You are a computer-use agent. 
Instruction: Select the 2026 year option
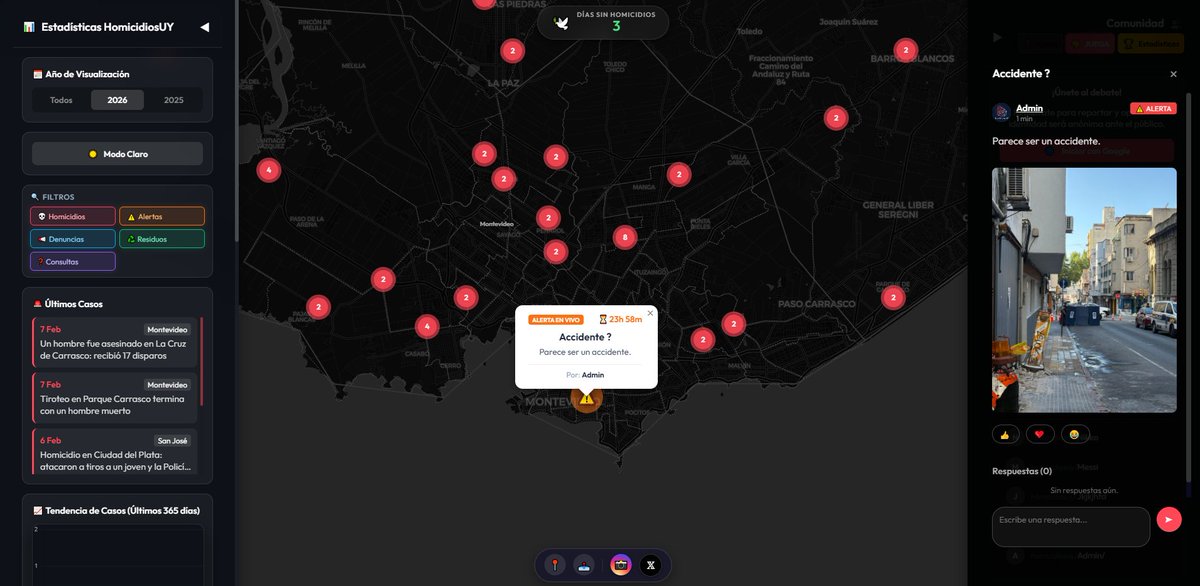click(117, 100)
